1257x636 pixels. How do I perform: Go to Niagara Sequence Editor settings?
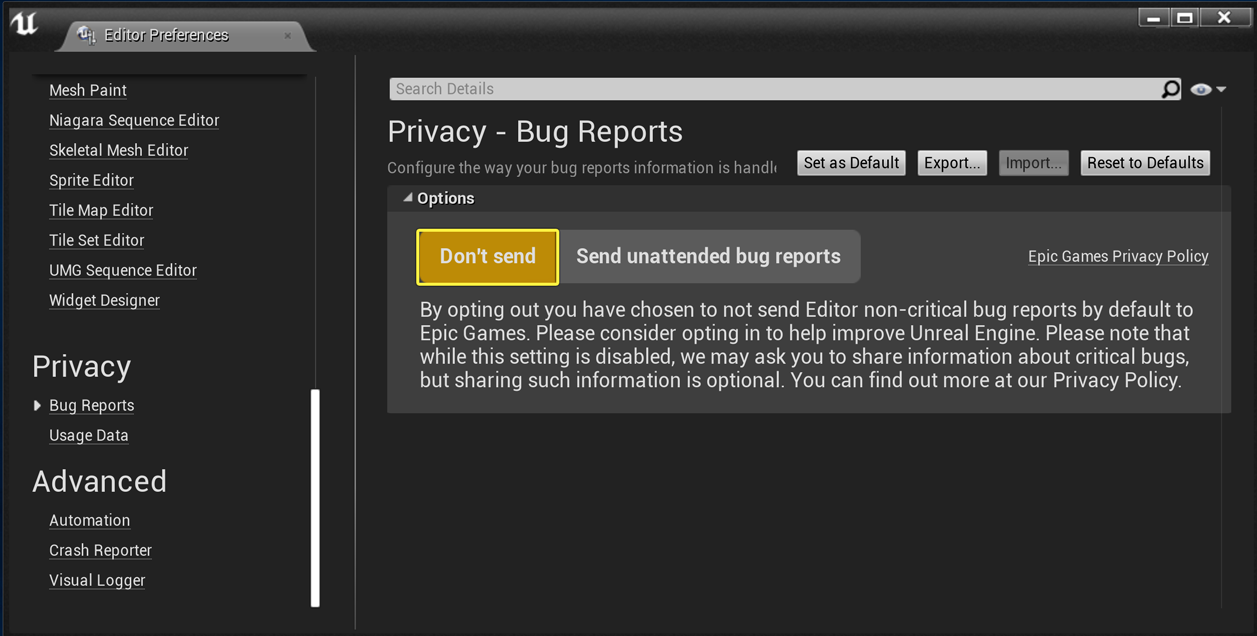click(x=134, y=120)
